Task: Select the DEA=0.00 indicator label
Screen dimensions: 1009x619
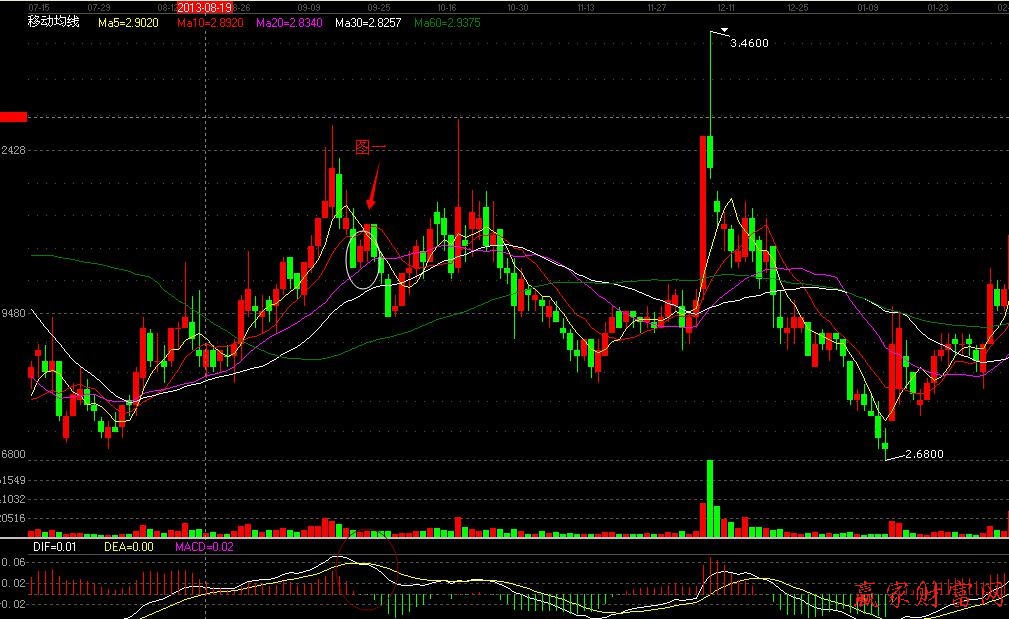Action: click(x=128, y=547)
